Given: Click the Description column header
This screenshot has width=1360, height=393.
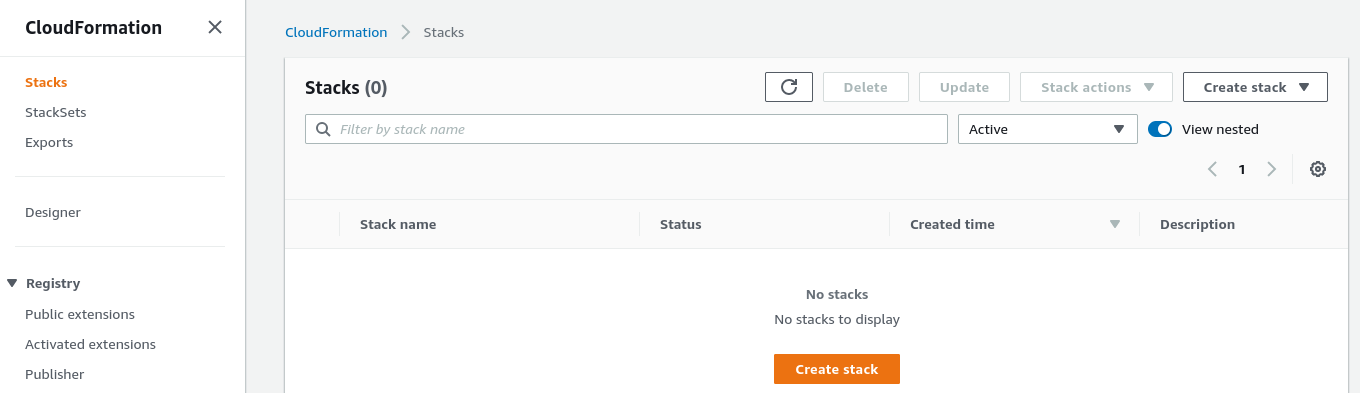Looking at the screenshot, I should pos(1197,224).
